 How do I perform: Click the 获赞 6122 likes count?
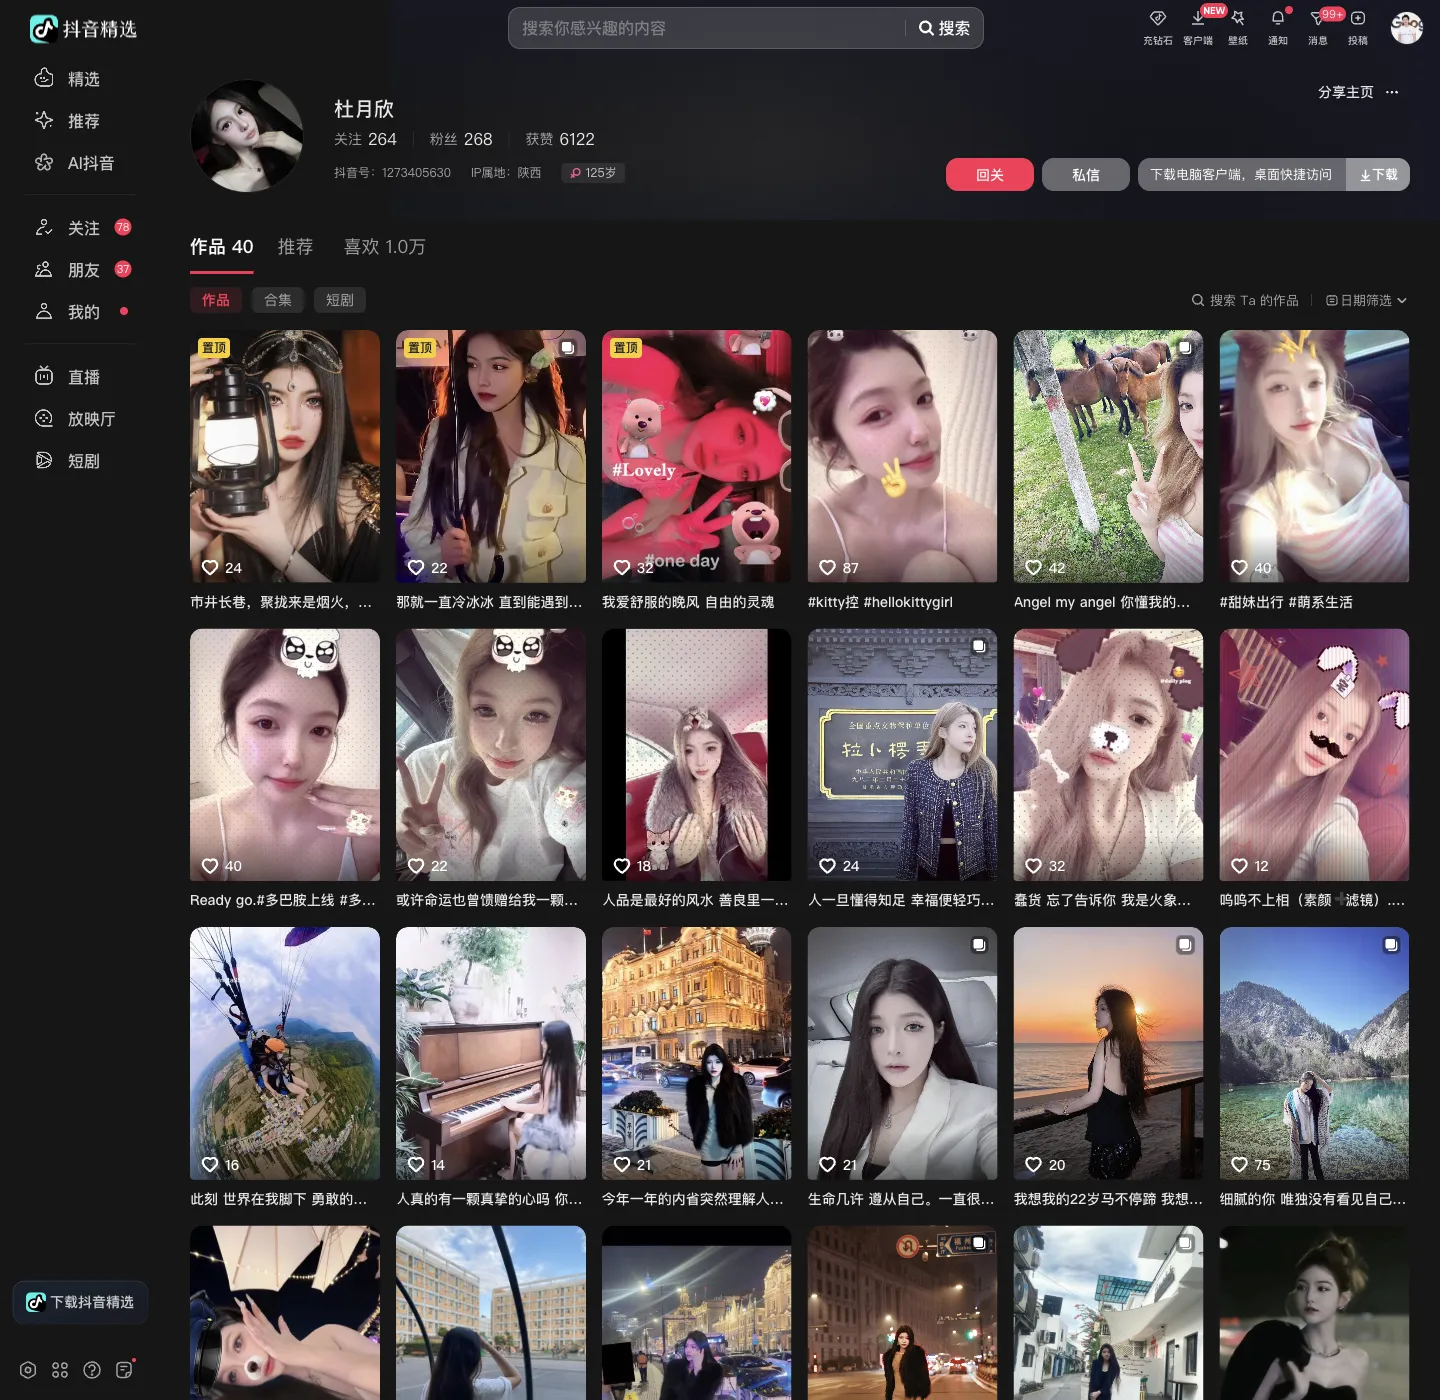coord(560,139)
